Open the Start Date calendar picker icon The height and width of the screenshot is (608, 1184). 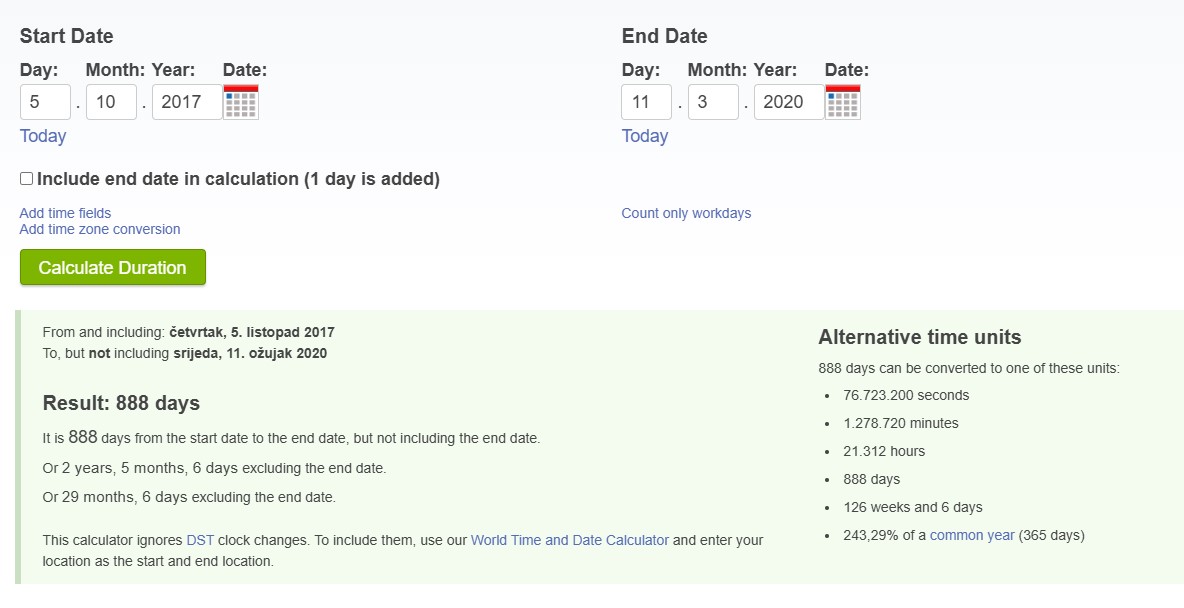pyautogui.click(x=241, y=102)
